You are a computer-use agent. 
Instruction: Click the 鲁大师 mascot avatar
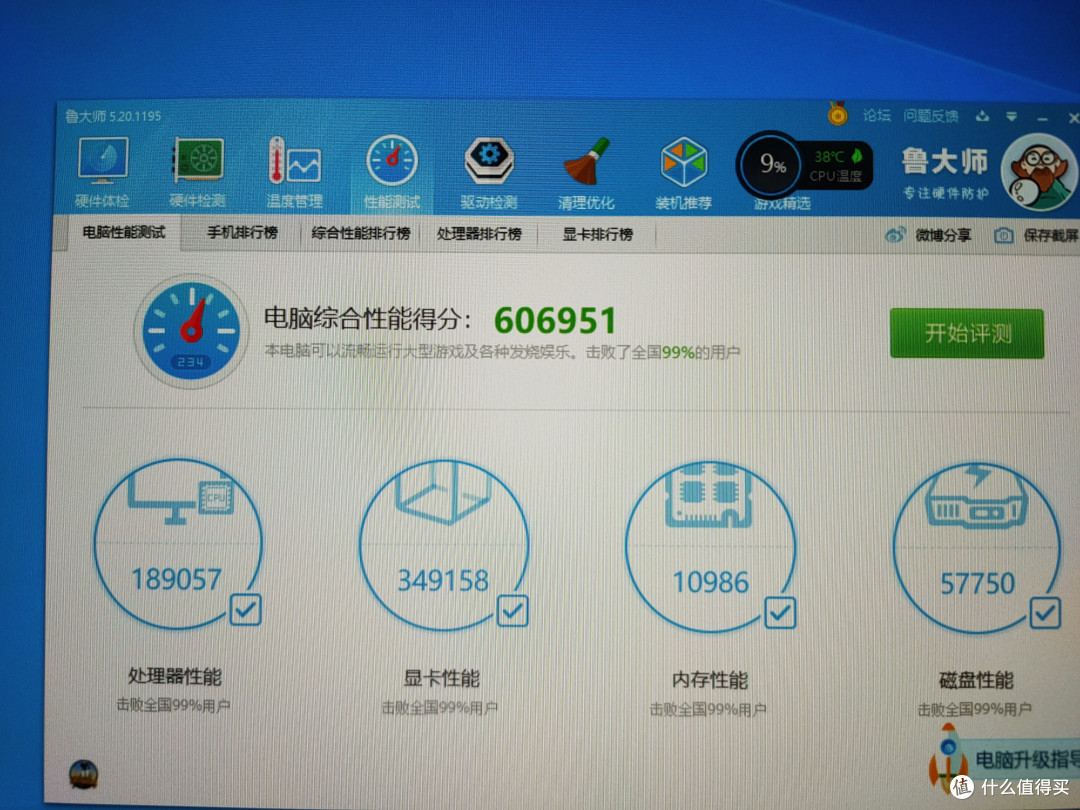[x=1040, y=172]
